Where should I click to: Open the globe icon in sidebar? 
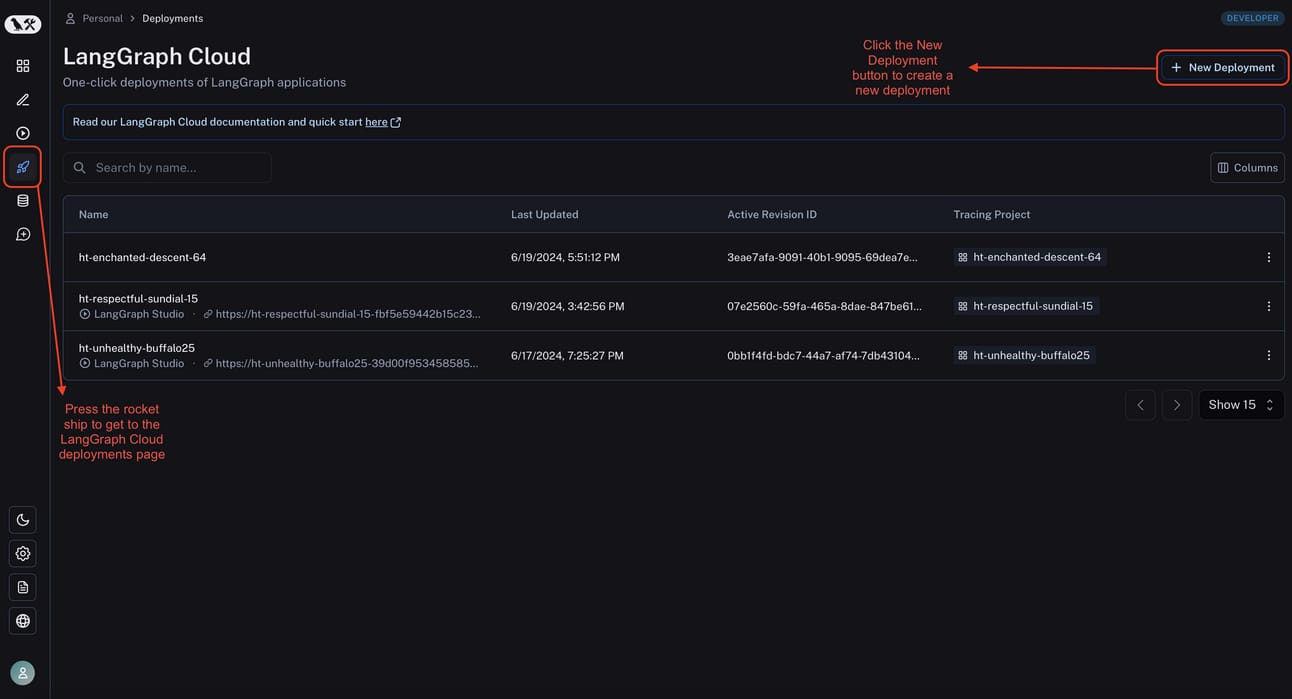click(23, 621)
